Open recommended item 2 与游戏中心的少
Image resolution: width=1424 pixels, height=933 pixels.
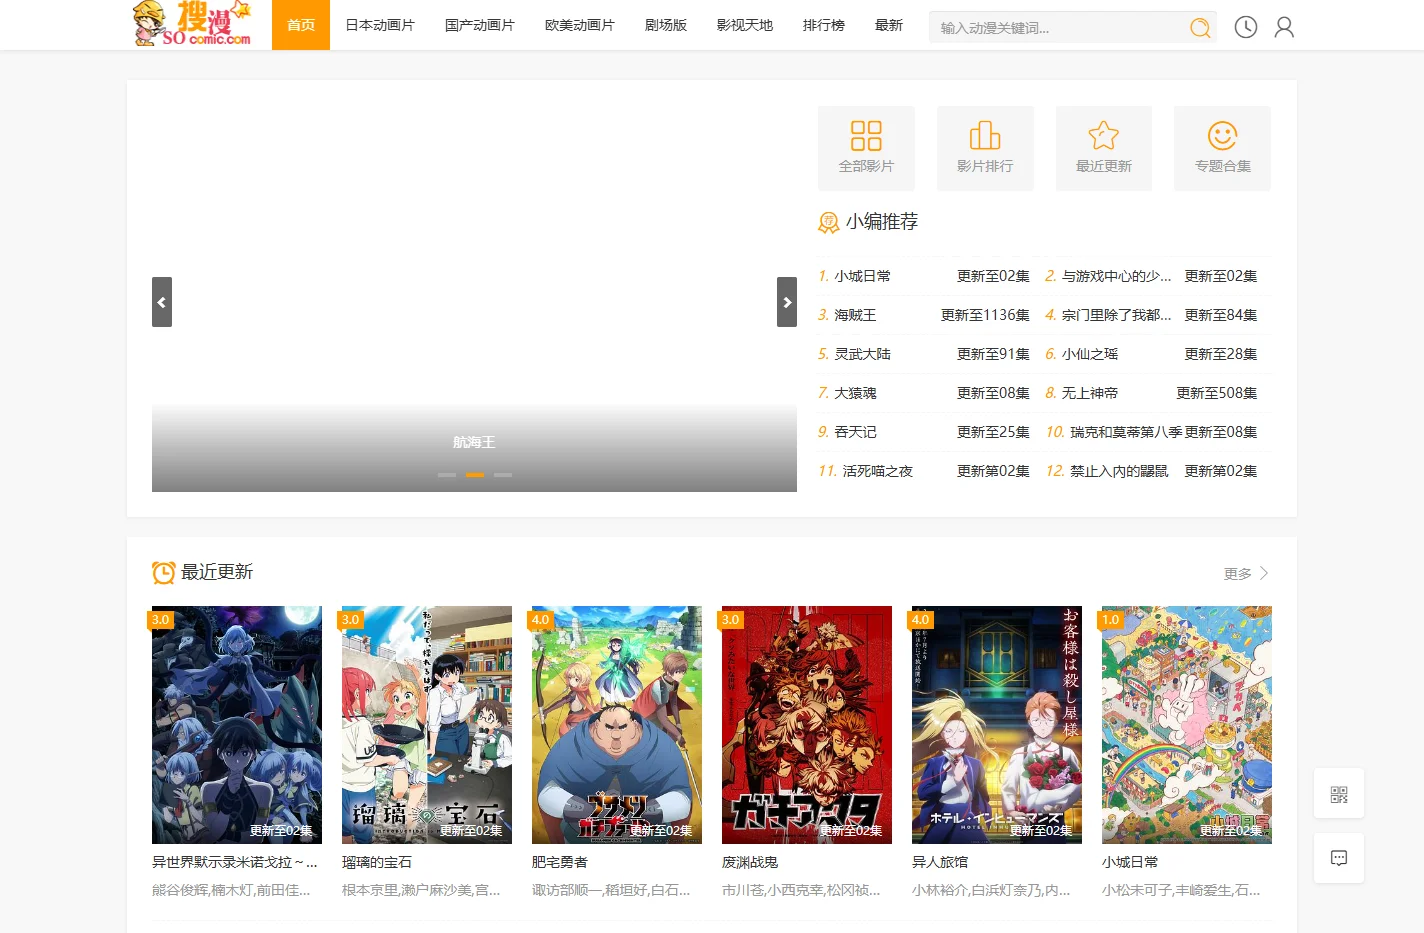(x=1116, y=276)
